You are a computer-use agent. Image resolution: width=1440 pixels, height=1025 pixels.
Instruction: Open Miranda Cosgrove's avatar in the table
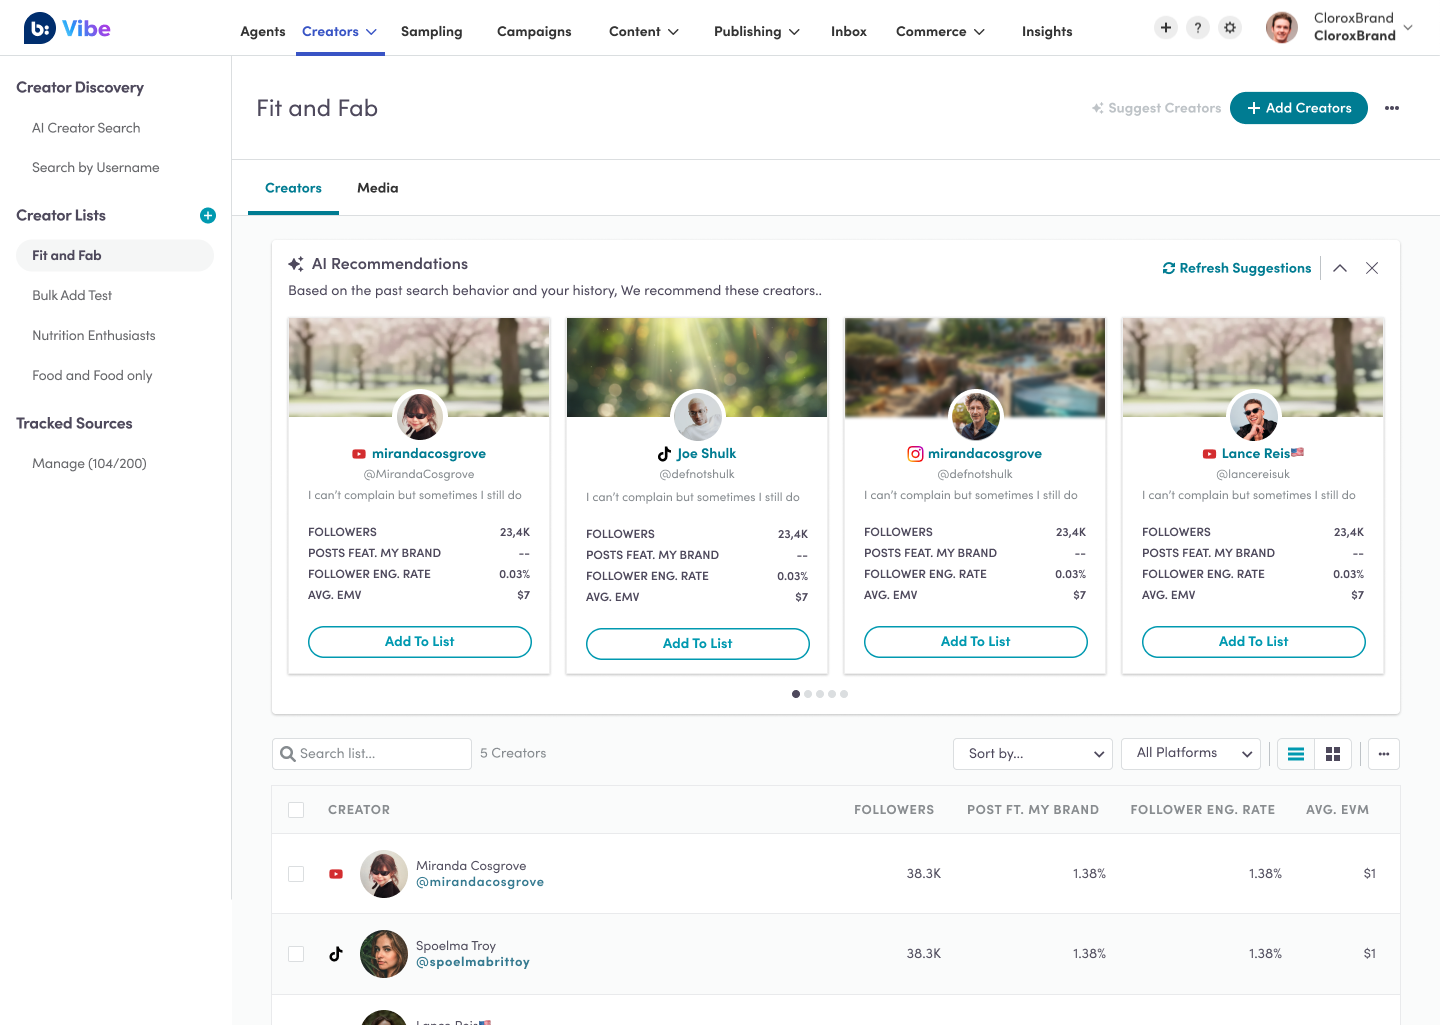[x=384, y=874]
